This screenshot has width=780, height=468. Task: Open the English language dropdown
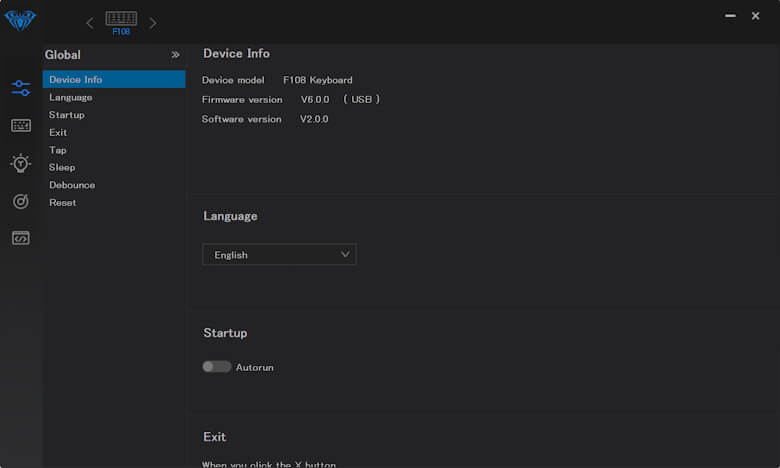279,255
